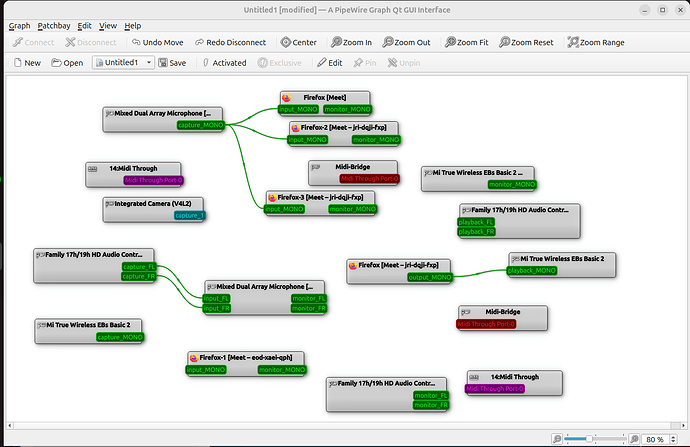Select input_MONO port on Firefox-1 node
690x447 pixels.
pyautogui.click(x=206, y=370)
